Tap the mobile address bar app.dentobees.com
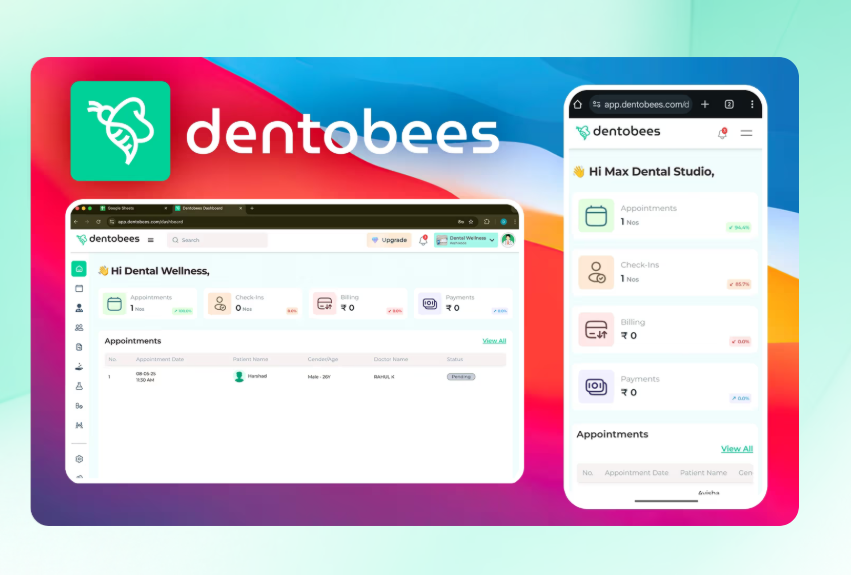851x575 pixels. pos(641,104)
